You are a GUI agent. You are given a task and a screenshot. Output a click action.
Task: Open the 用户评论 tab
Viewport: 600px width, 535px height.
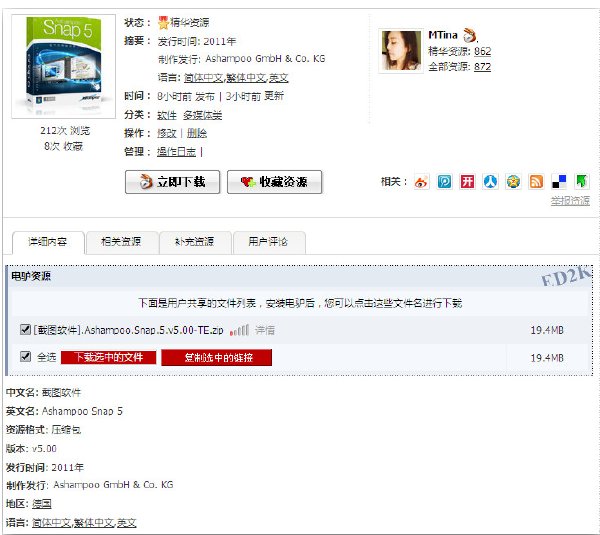coord(268,242)
